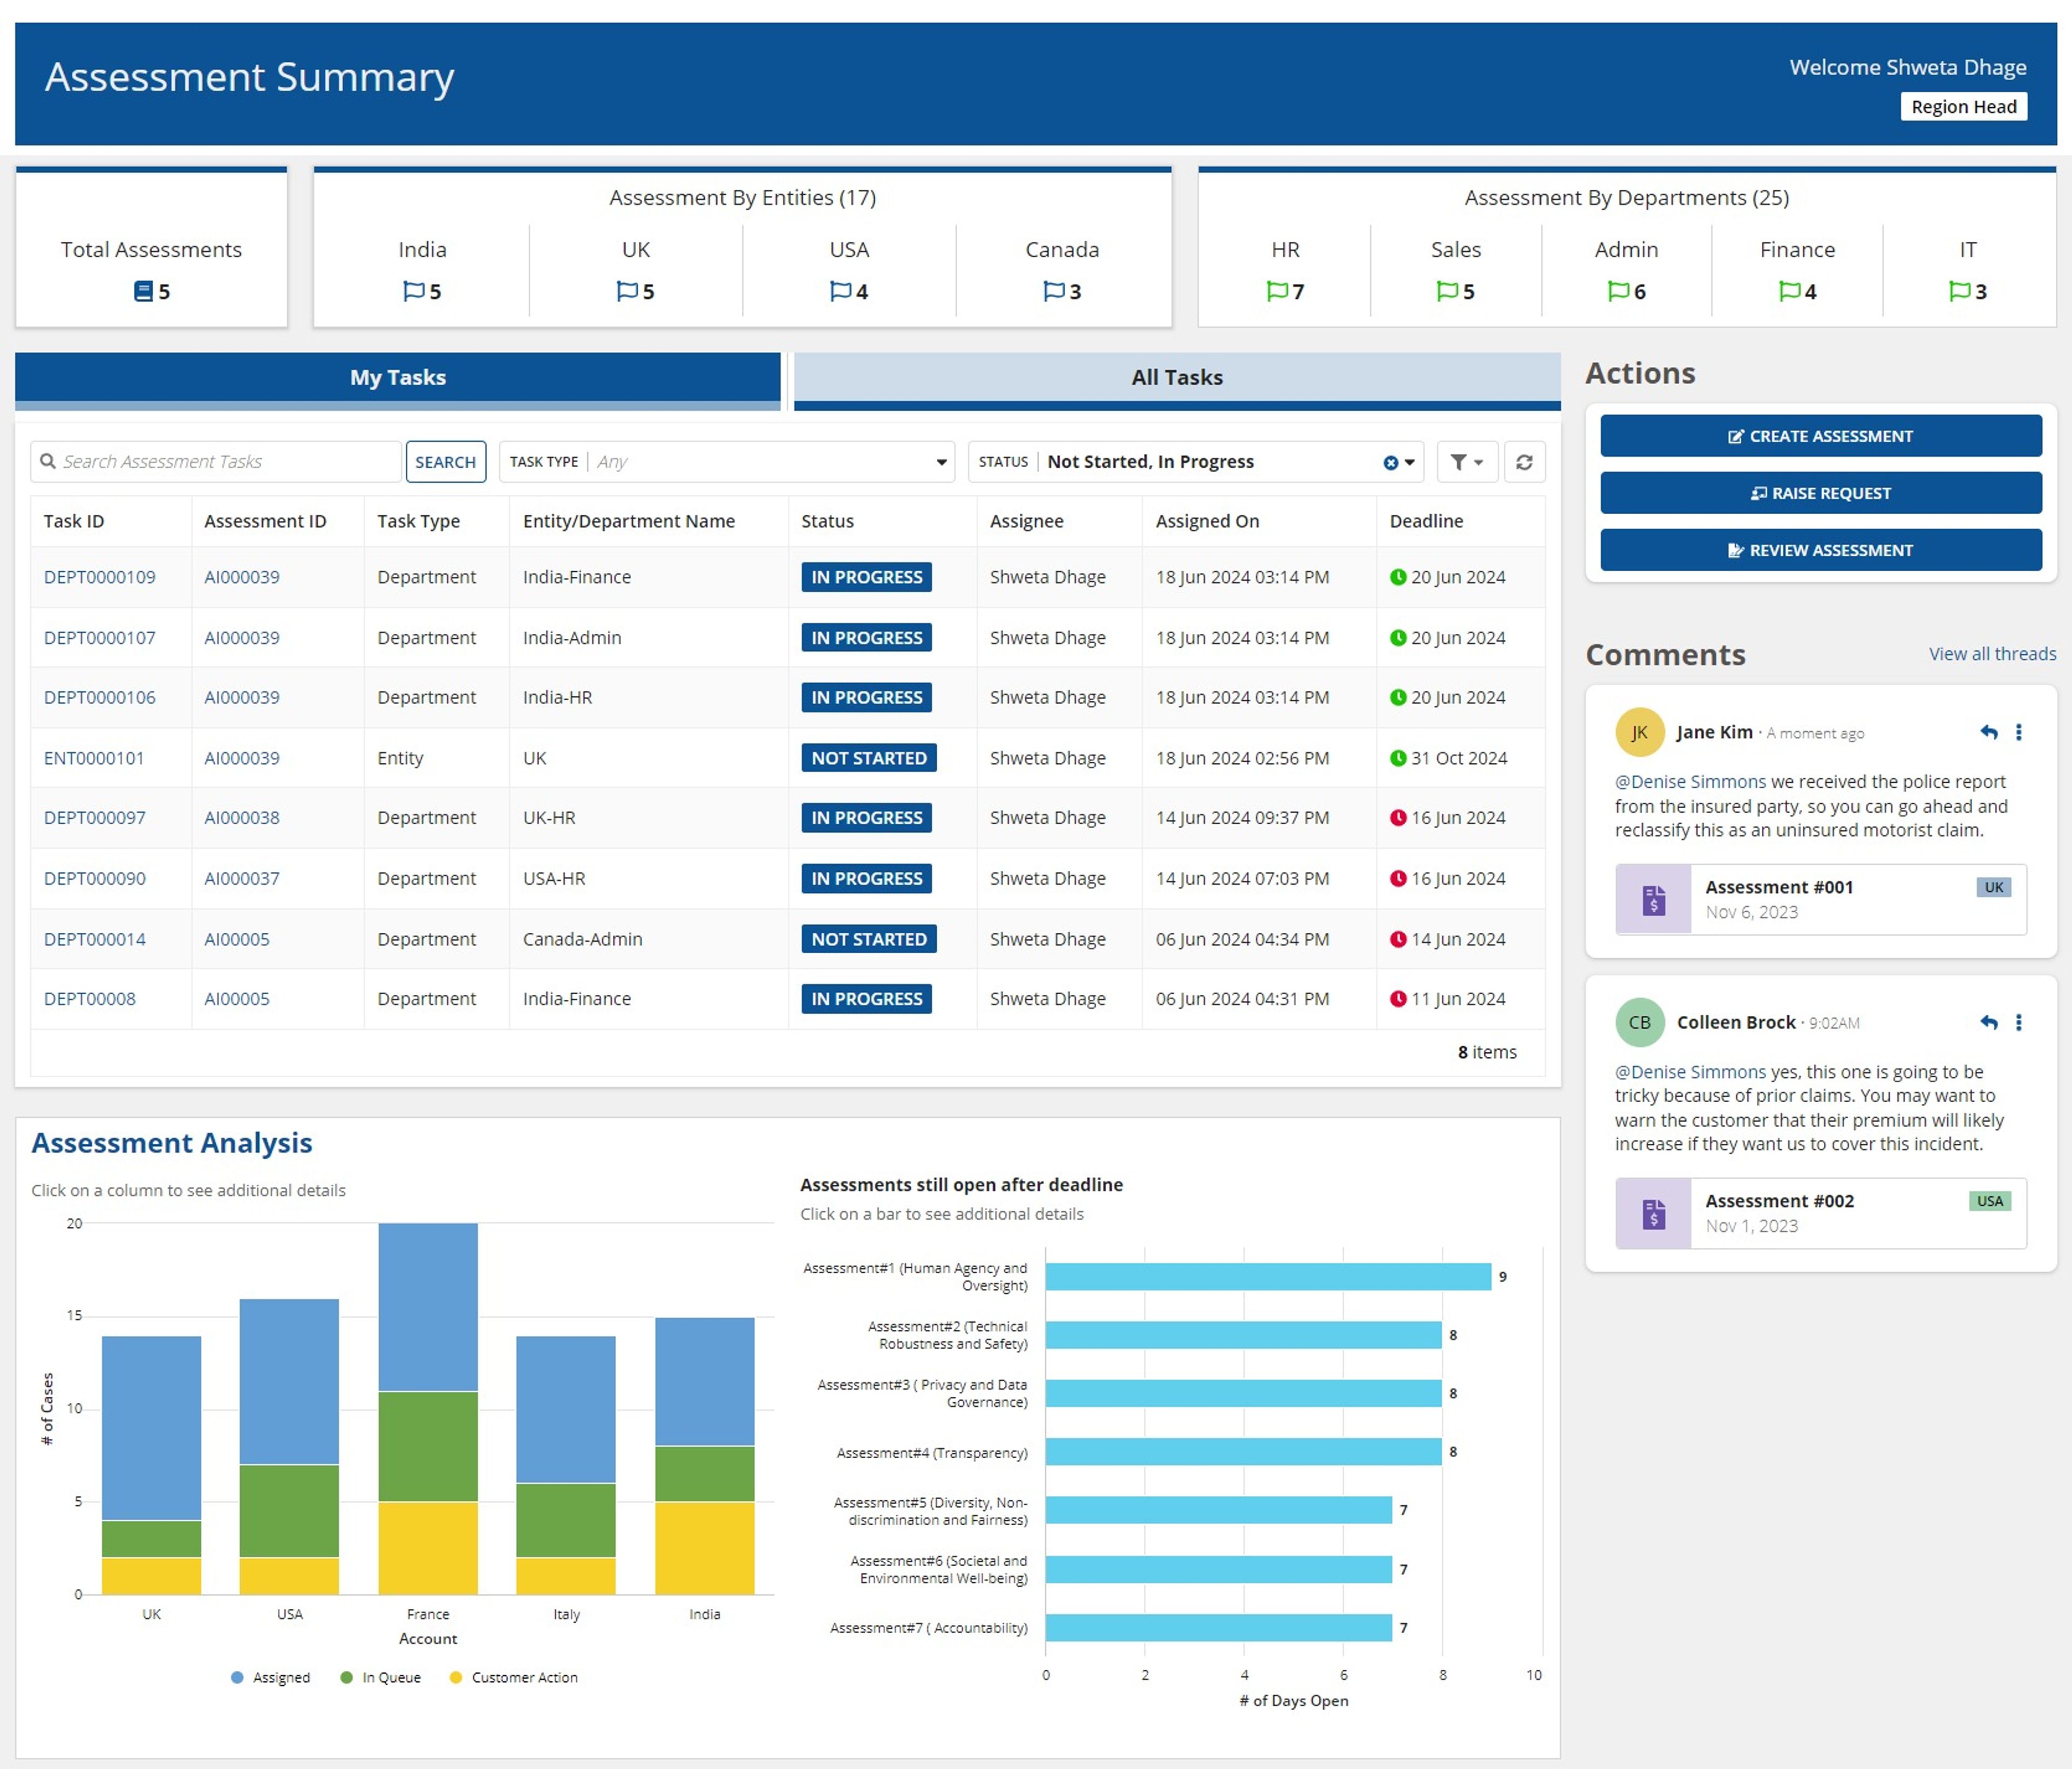2072x1769 pixels.
Task: Click the green deadline icon in ENT0000101 row
Action: pos(1398,758)
